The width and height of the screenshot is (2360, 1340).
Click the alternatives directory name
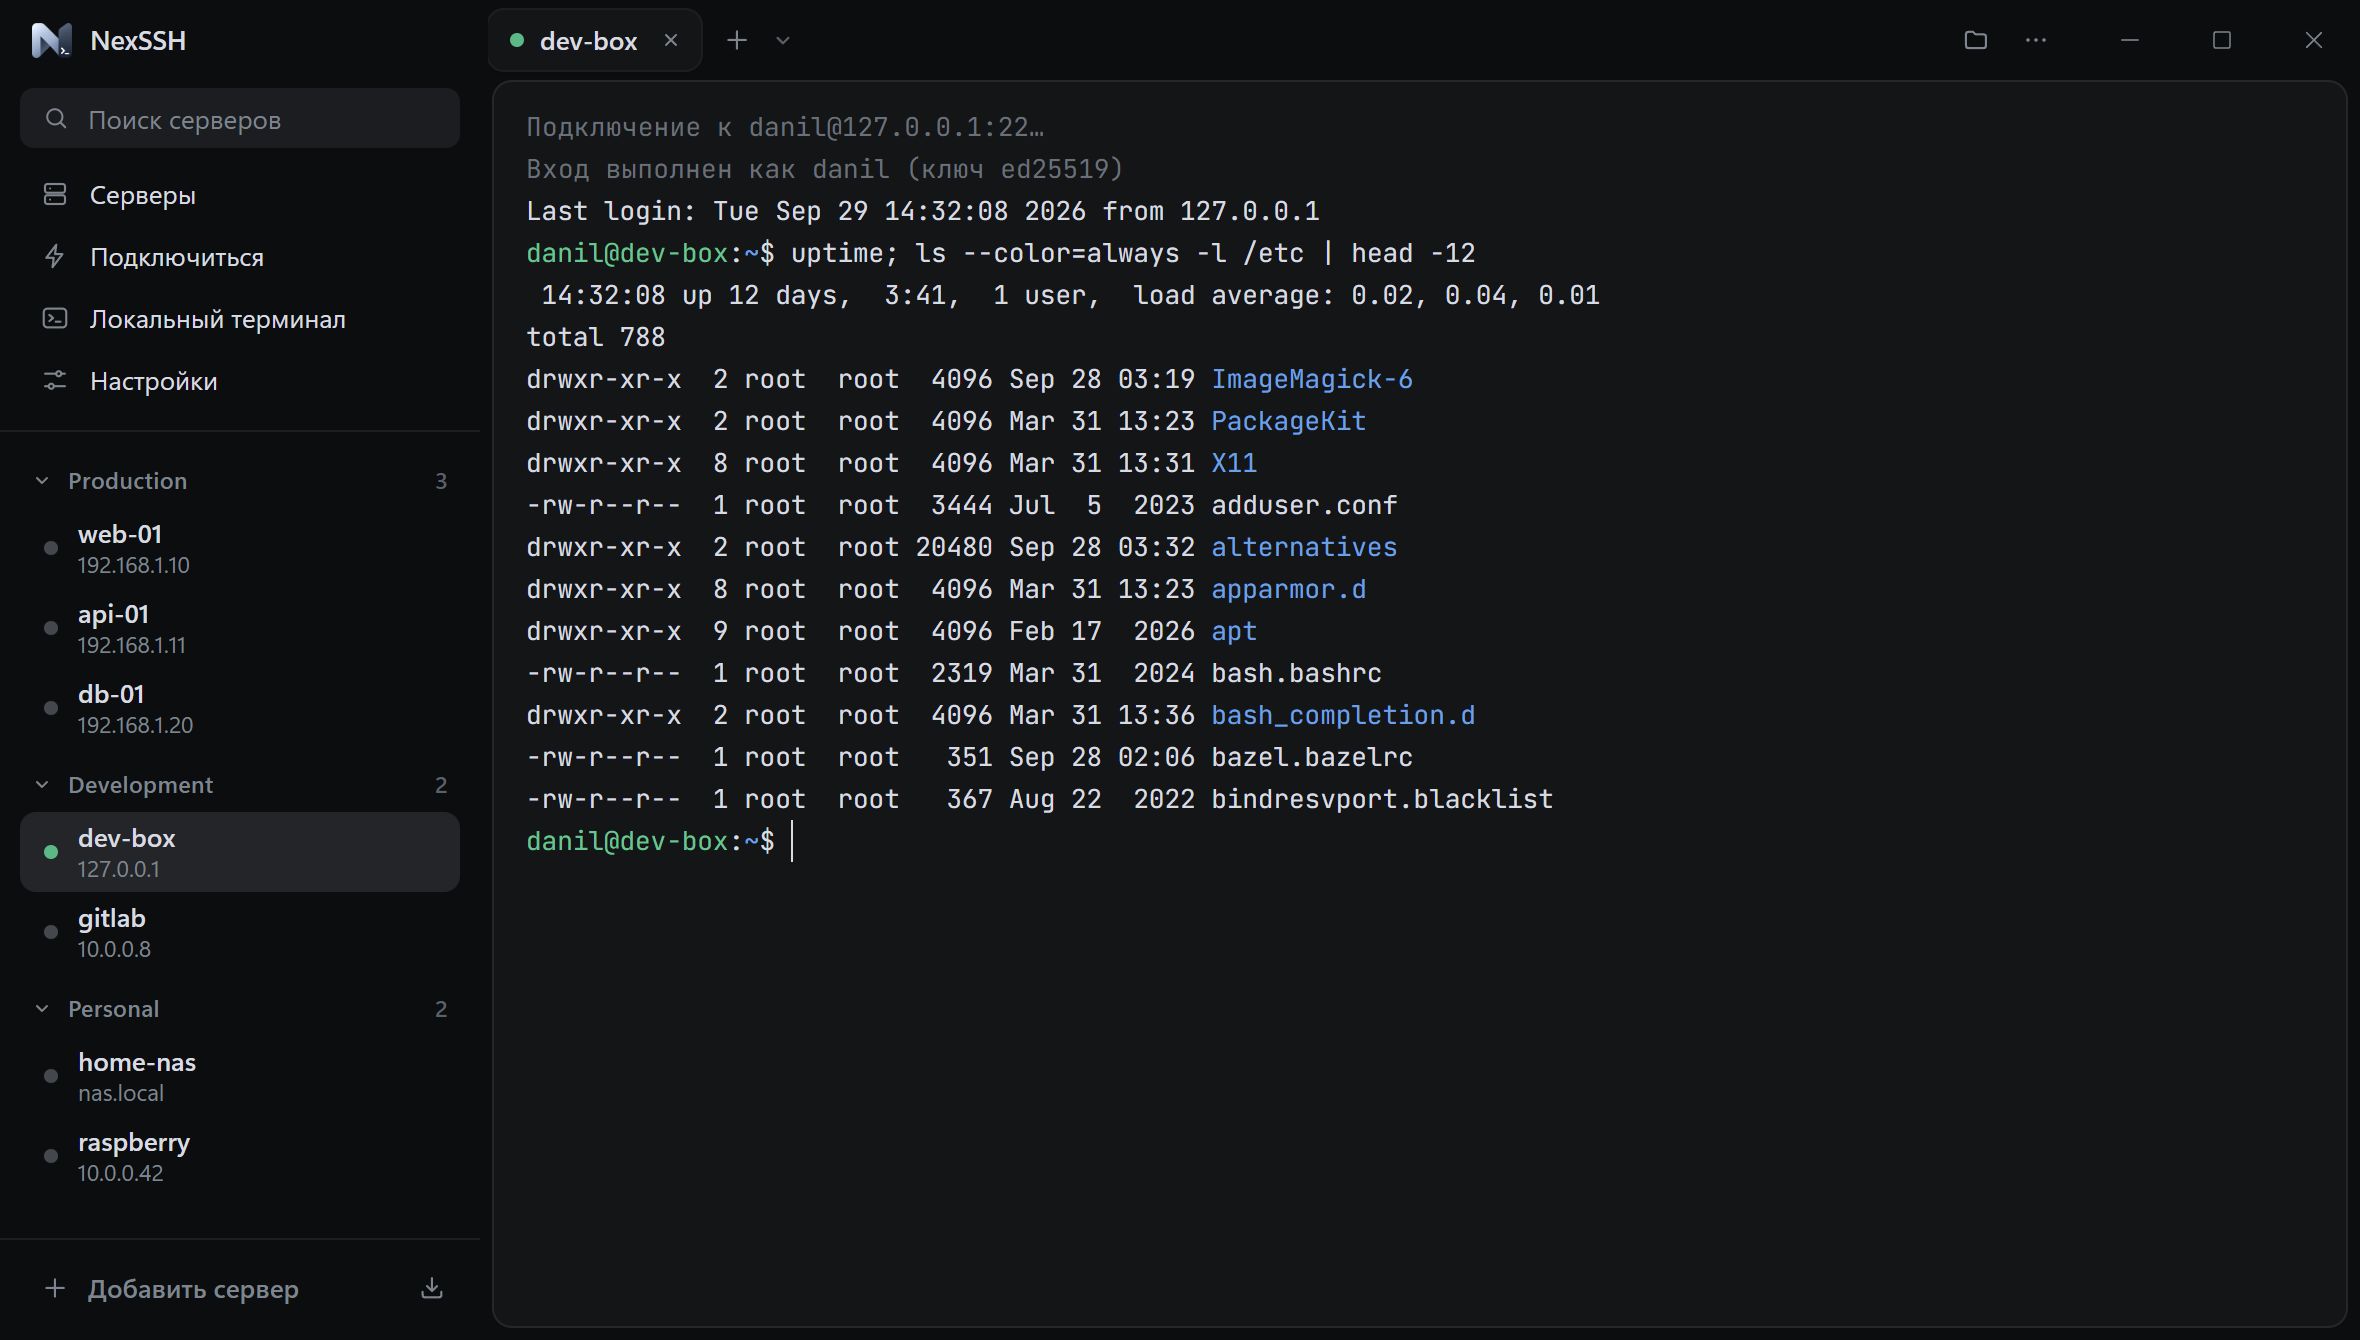[1304, 547]
